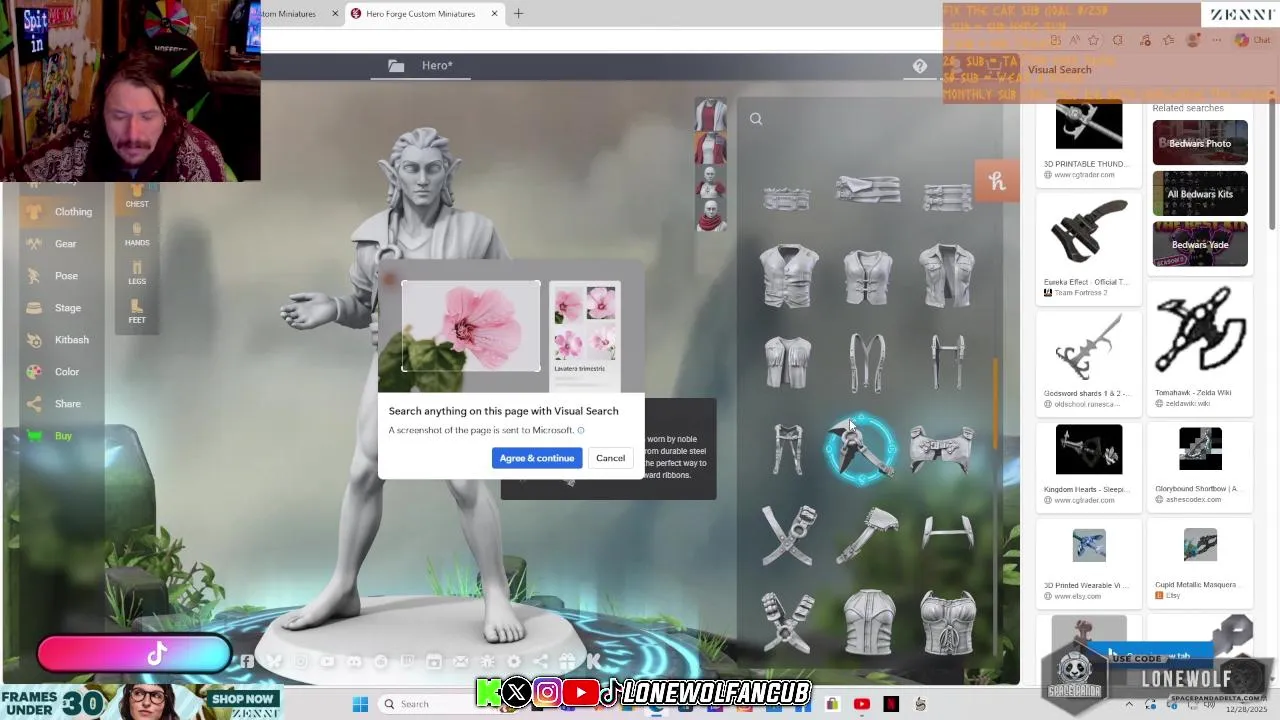
Task: Select the highlighted shoulder armor item with cyan ring
Action: click(x=860, y=450)
